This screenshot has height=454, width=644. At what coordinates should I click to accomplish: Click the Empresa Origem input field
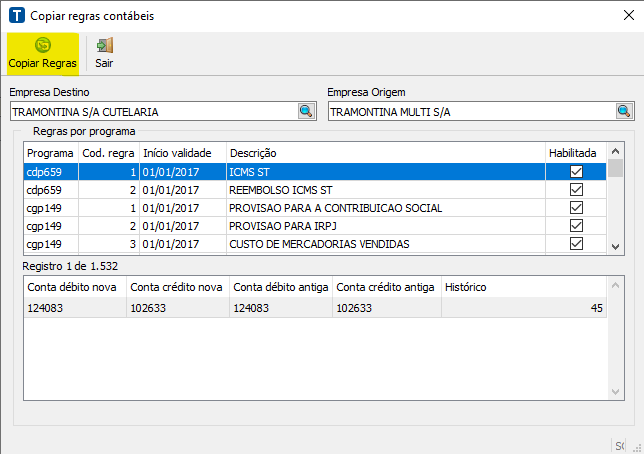[470, 112]
